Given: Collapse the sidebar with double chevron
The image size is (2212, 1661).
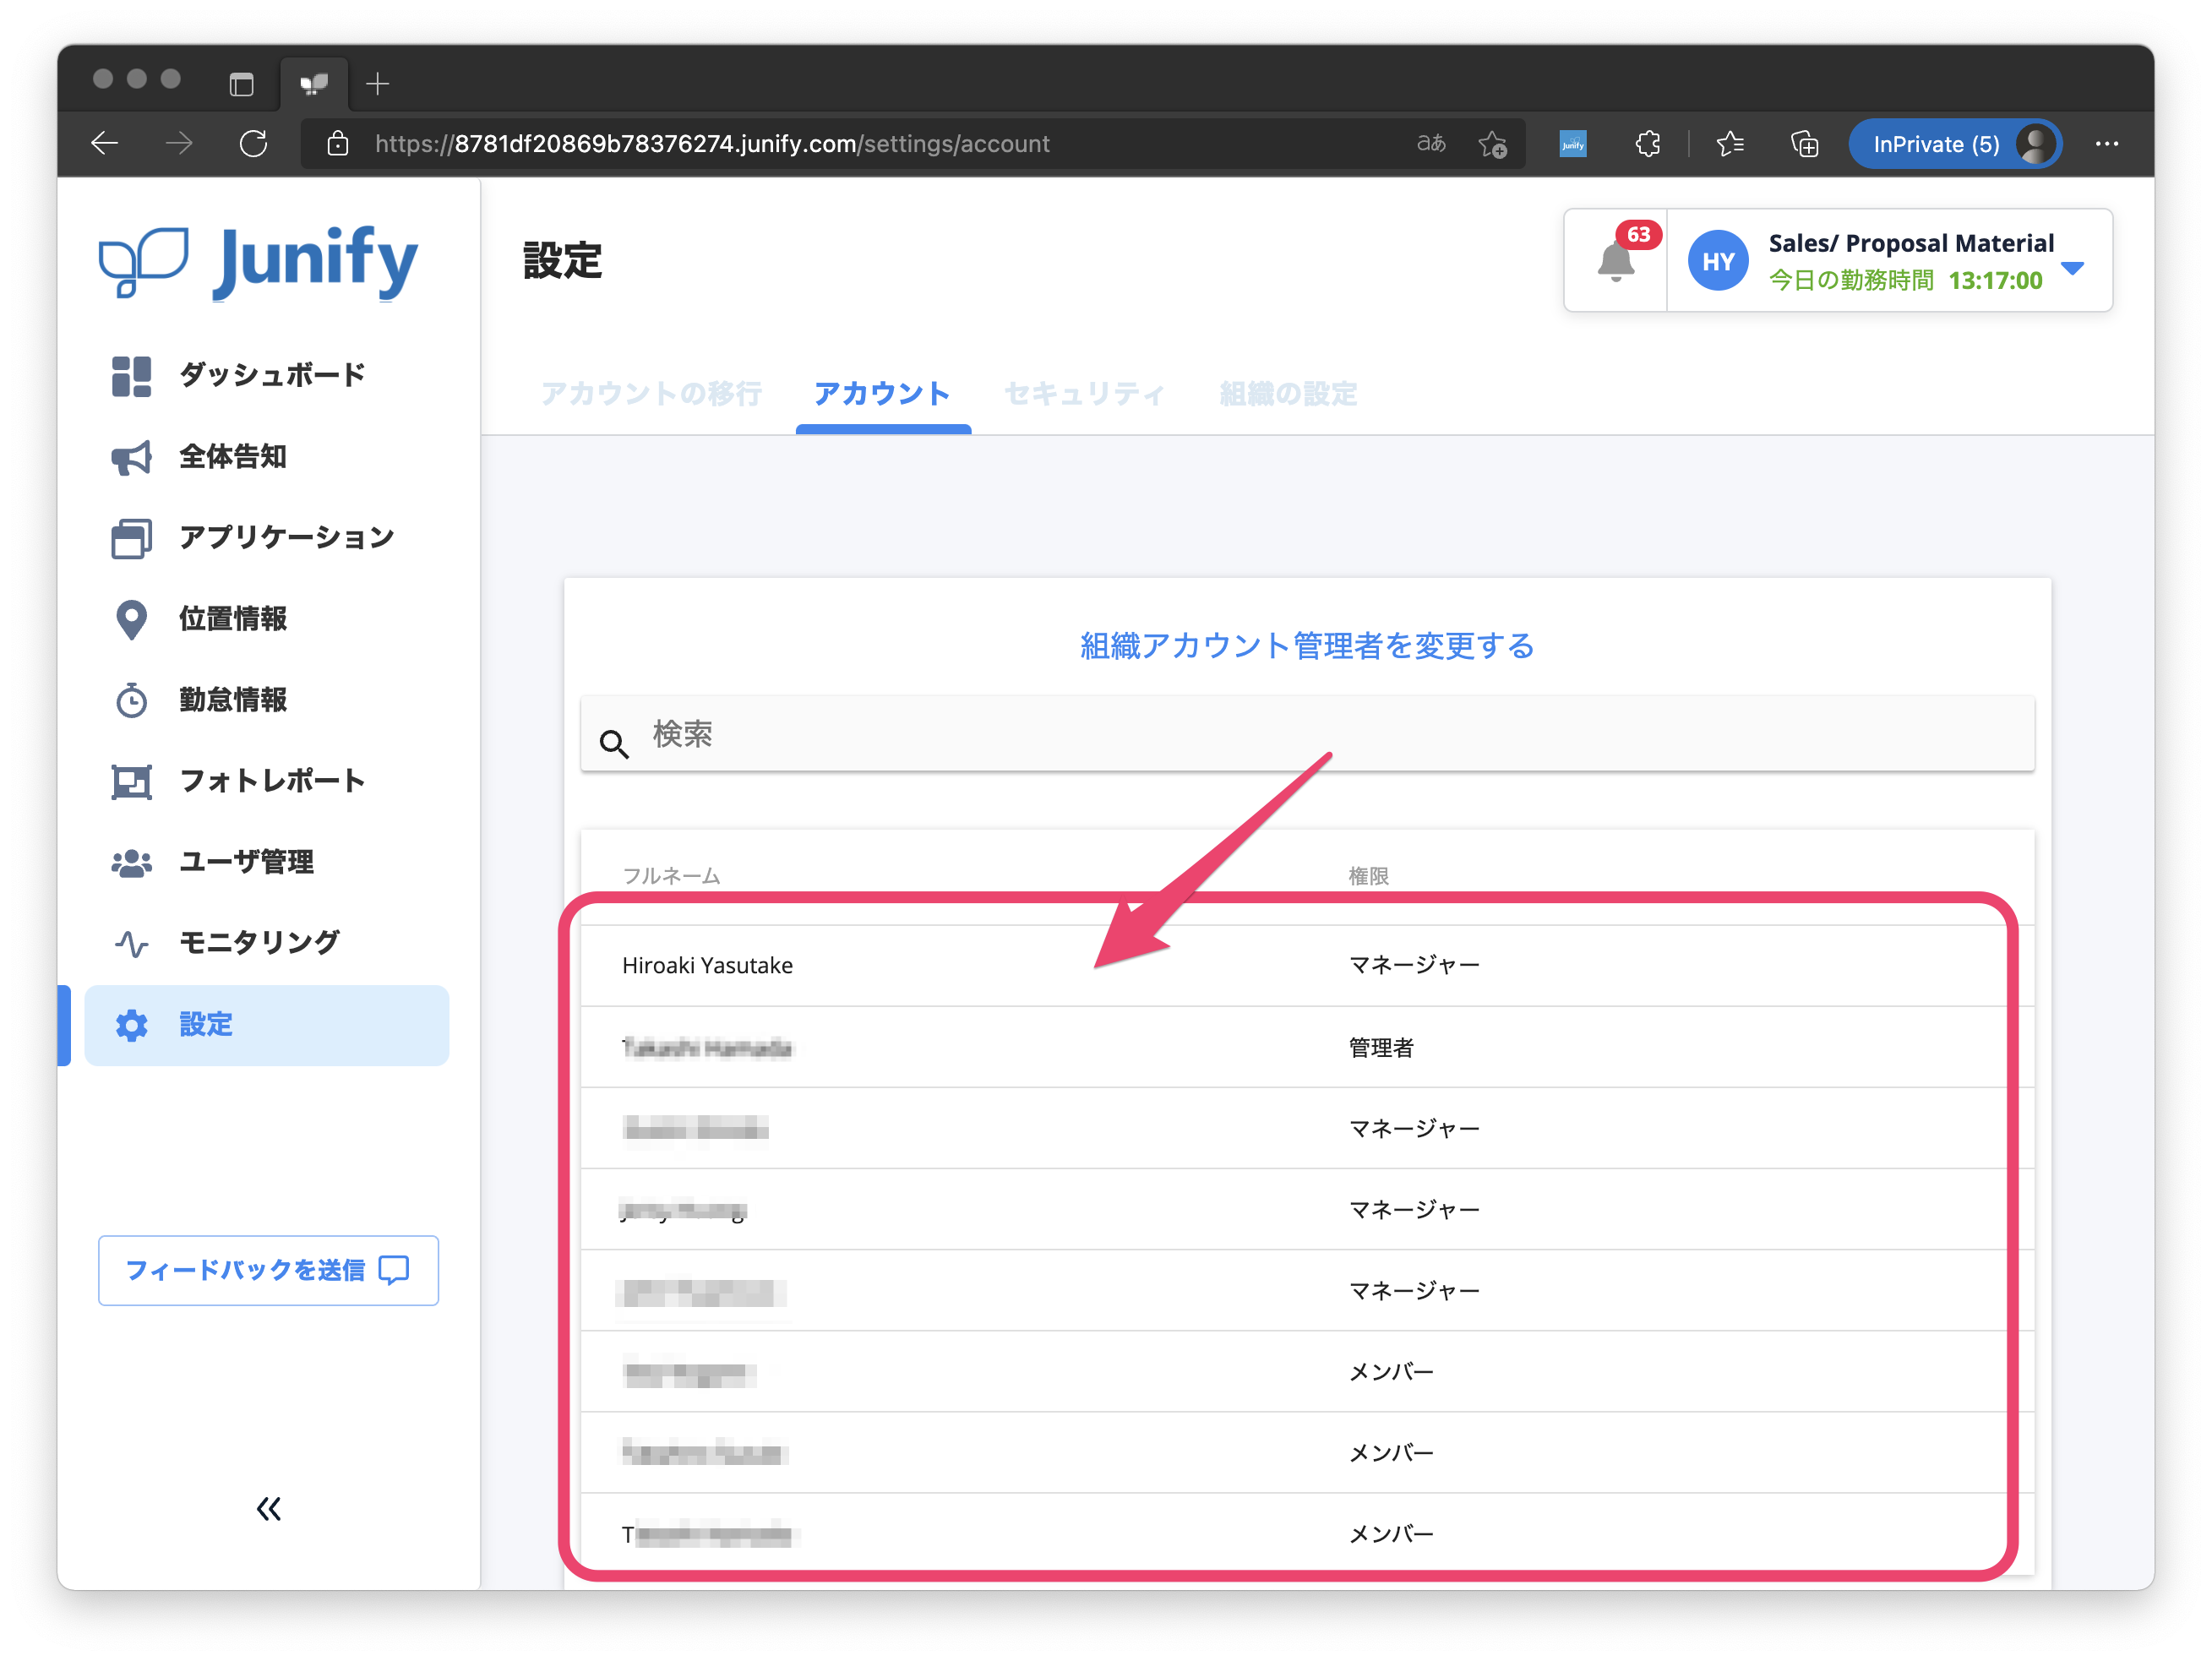Looking at the screenshot, I should (268, 1508).
